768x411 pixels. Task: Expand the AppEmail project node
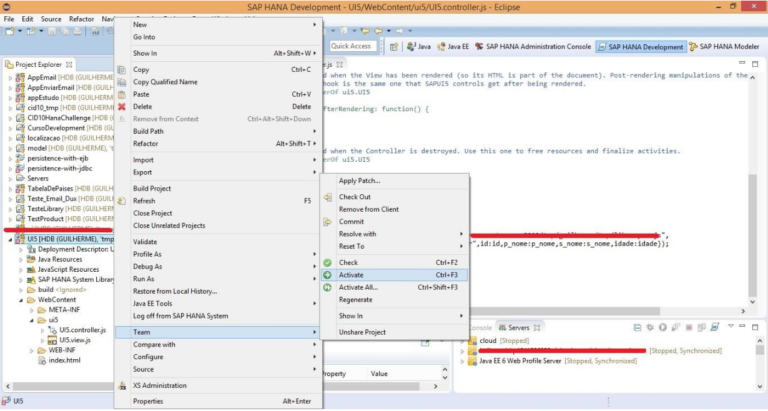coord(9,77)
